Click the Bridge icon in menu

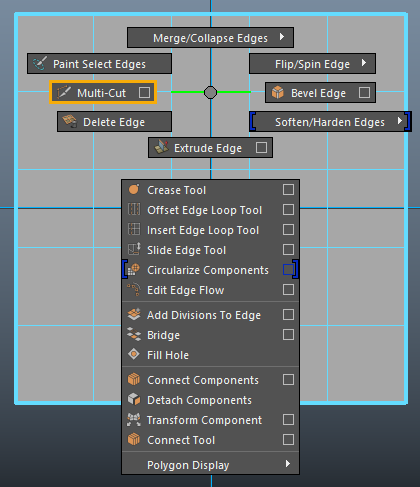(x=134, y=334)
